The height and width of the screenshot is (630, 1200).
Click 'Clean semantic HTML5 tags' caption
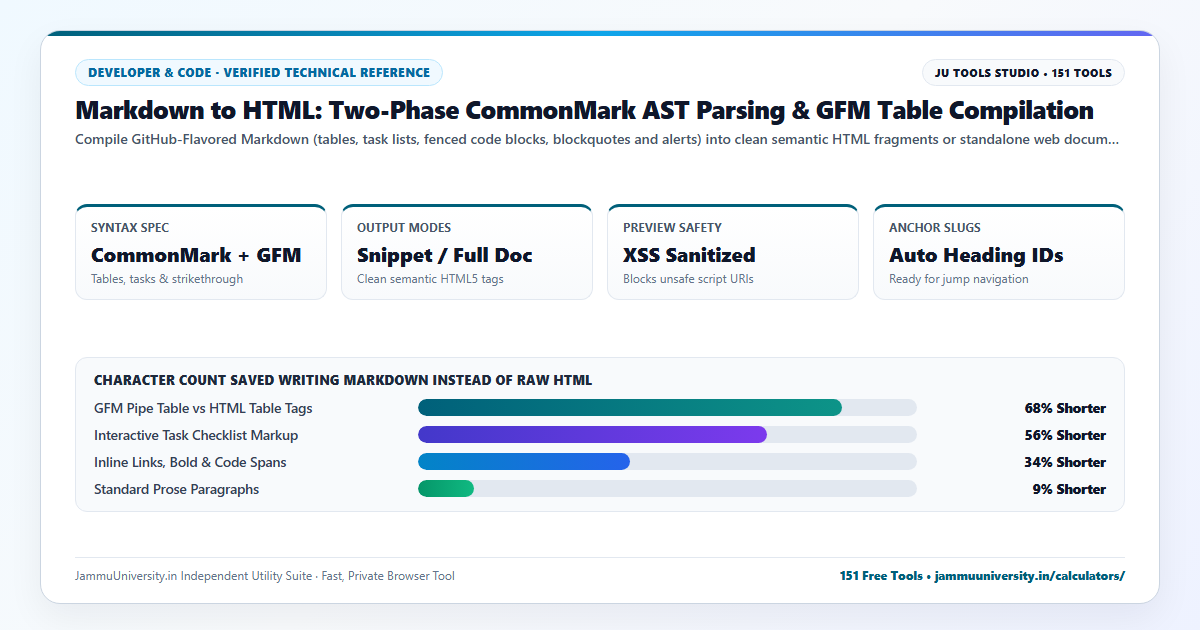(430, 279)
